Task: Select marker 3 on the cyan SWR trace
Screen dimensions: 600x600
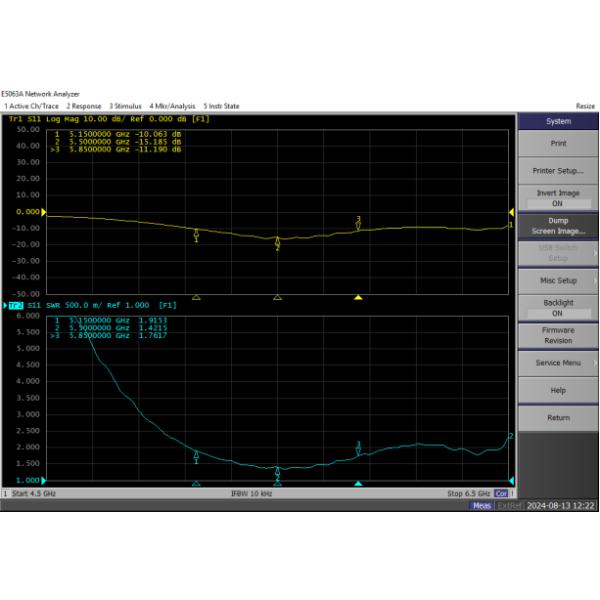Action: pos(358,449)
